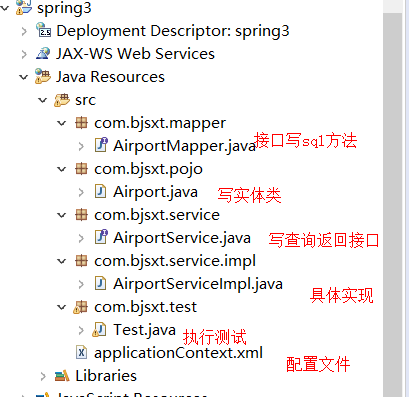The image size is (409, 397).
Task: Click the AirportServiceImpl.java file icon
Action: [x=100, y=283]
